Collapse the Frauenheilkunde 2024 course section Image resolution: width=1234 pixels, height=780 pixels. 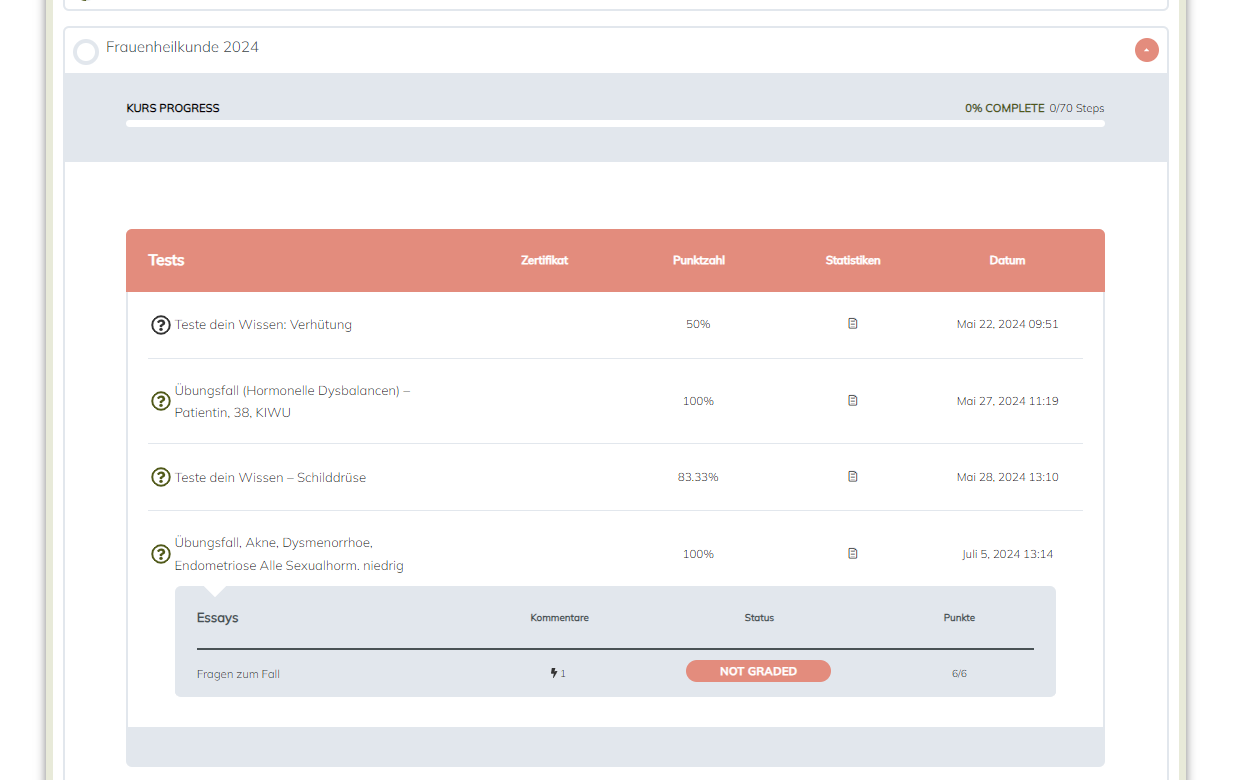point(1146,50)
